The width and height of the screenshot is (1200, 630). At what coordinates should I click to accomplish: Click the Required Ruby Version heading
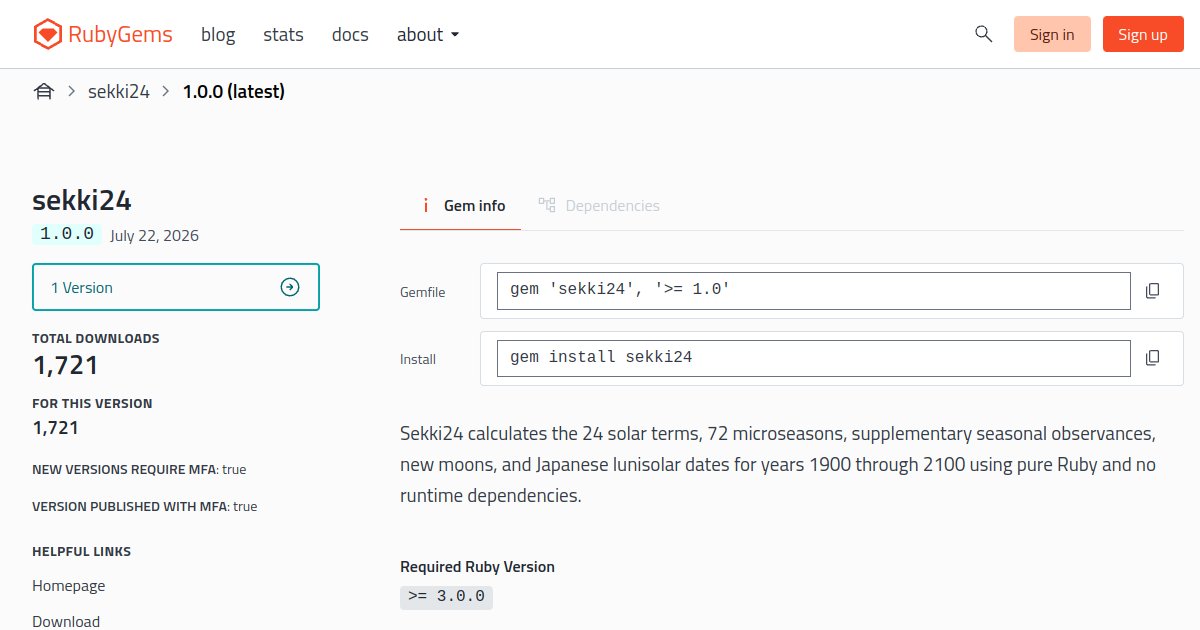pyautogui.click(x=477, y=567)
